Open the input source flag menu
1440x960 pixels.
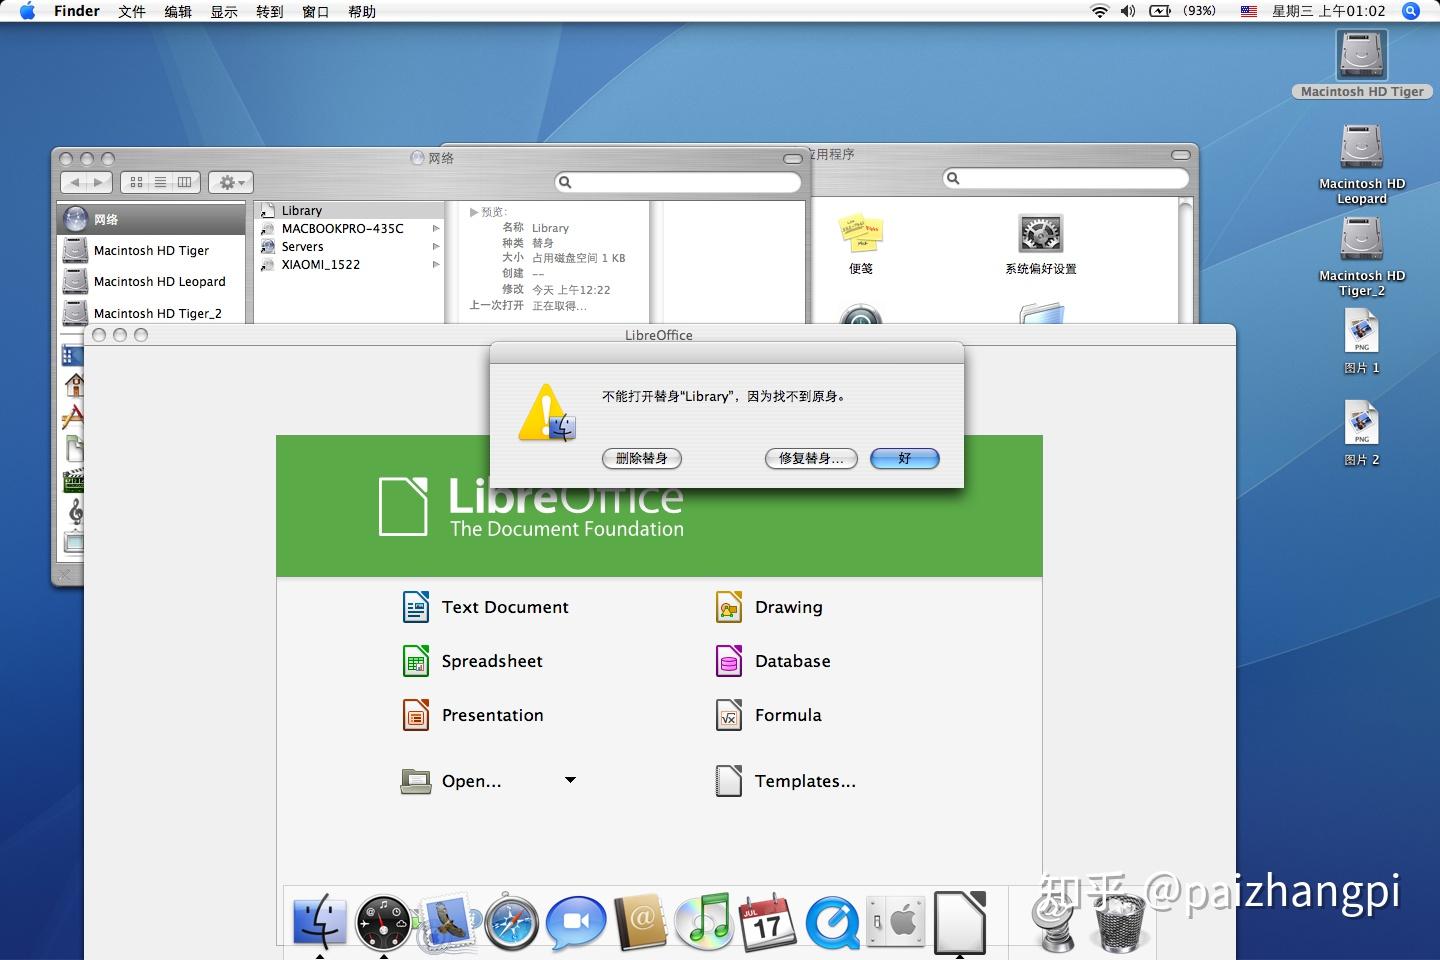tap(1249, 11)
